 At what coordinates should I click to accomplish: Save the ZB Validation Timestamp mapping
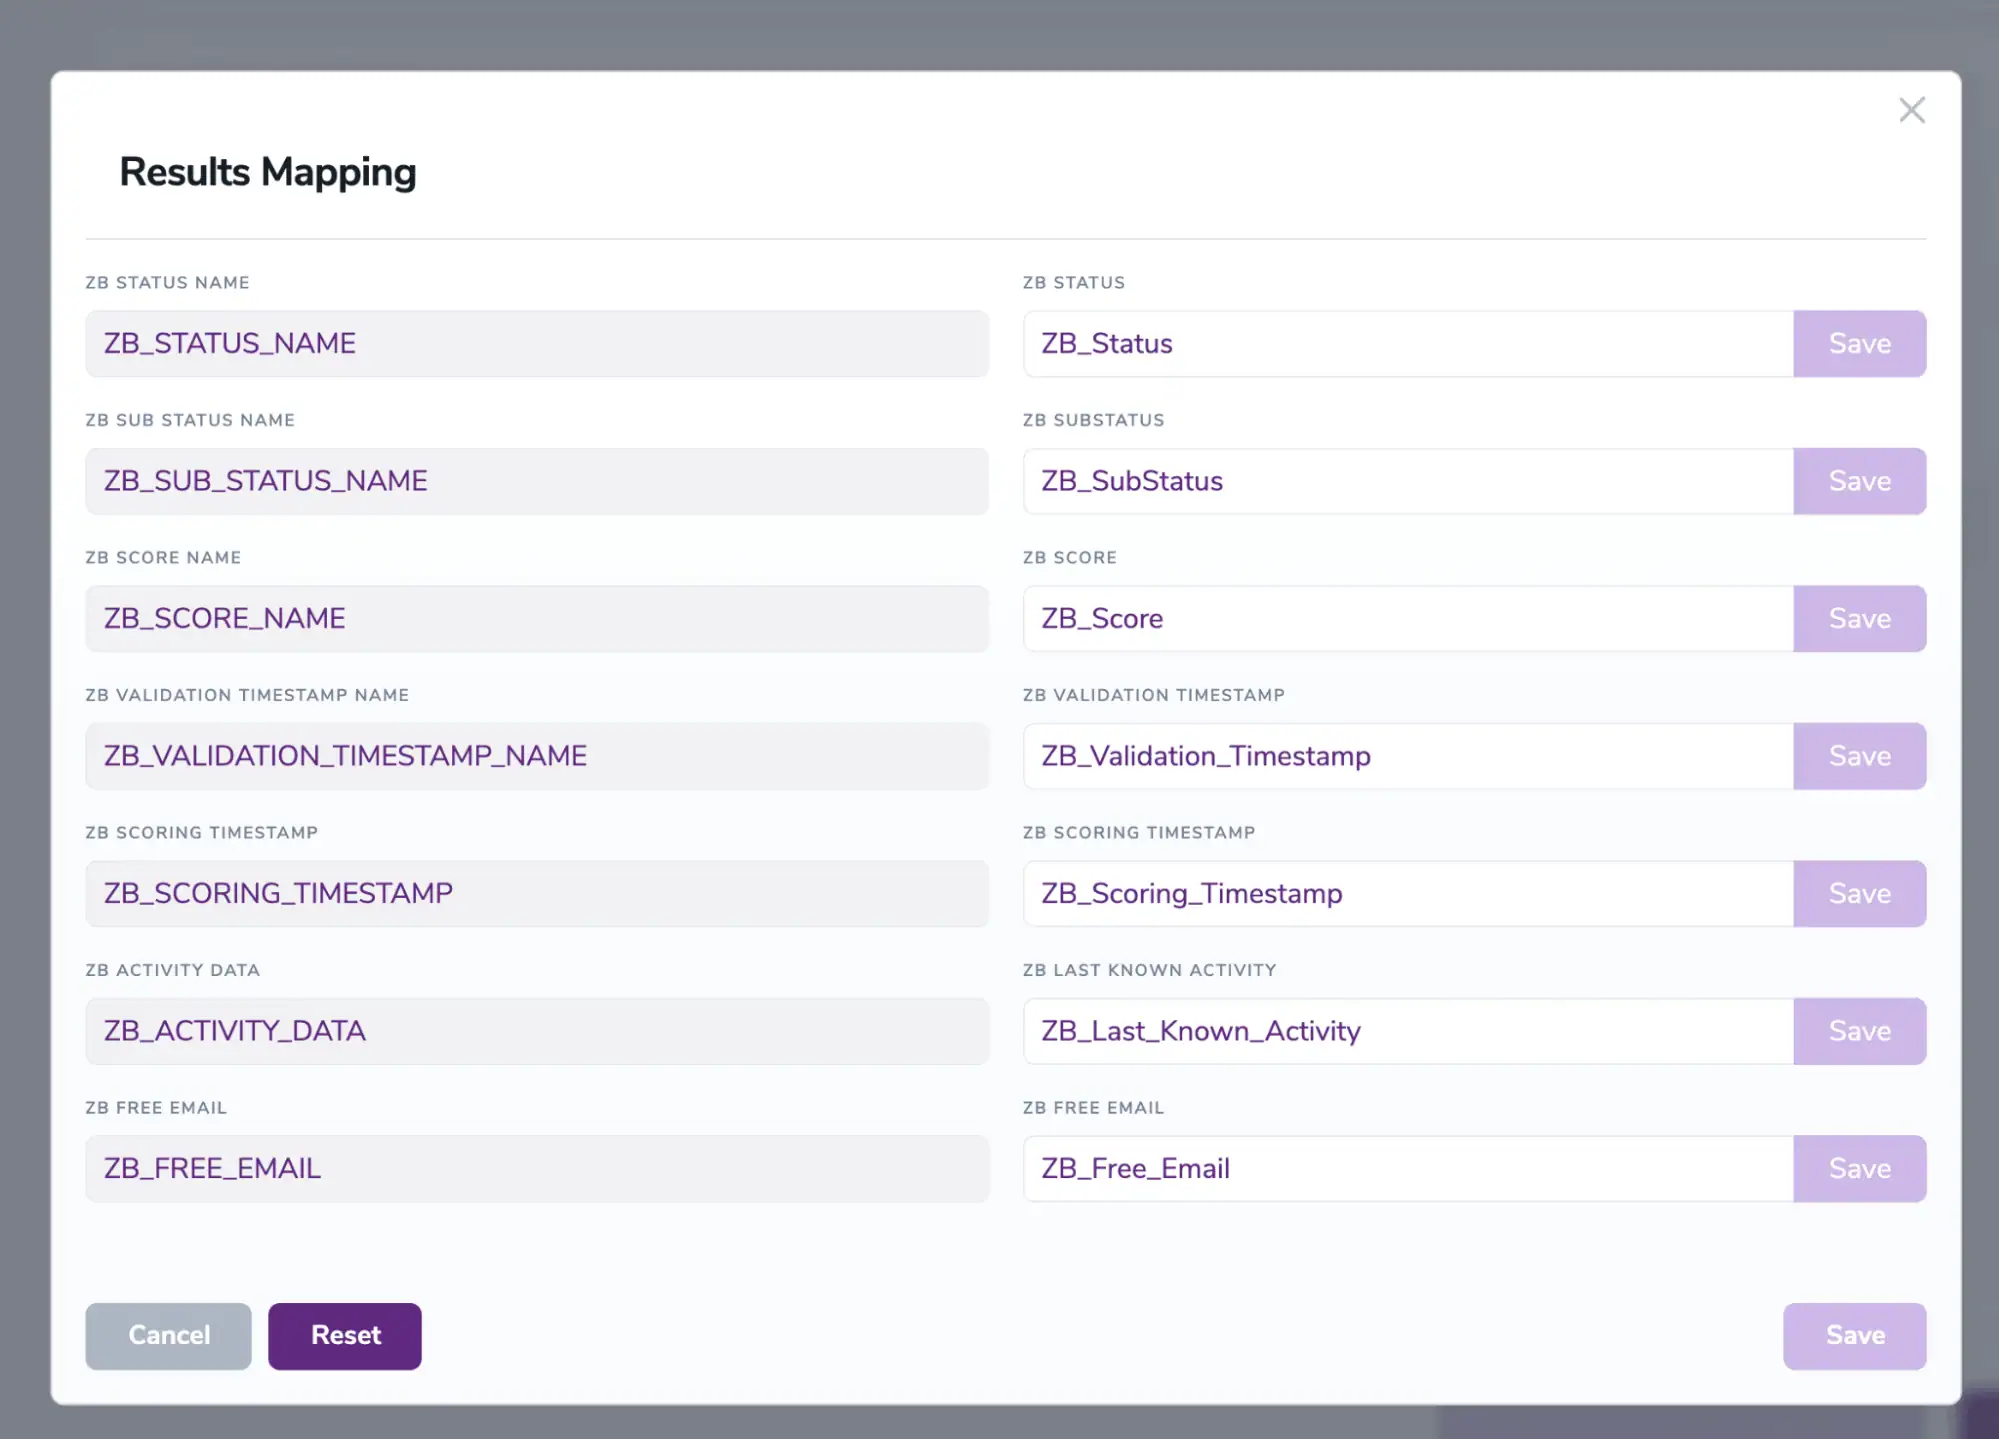point(1858,756)
